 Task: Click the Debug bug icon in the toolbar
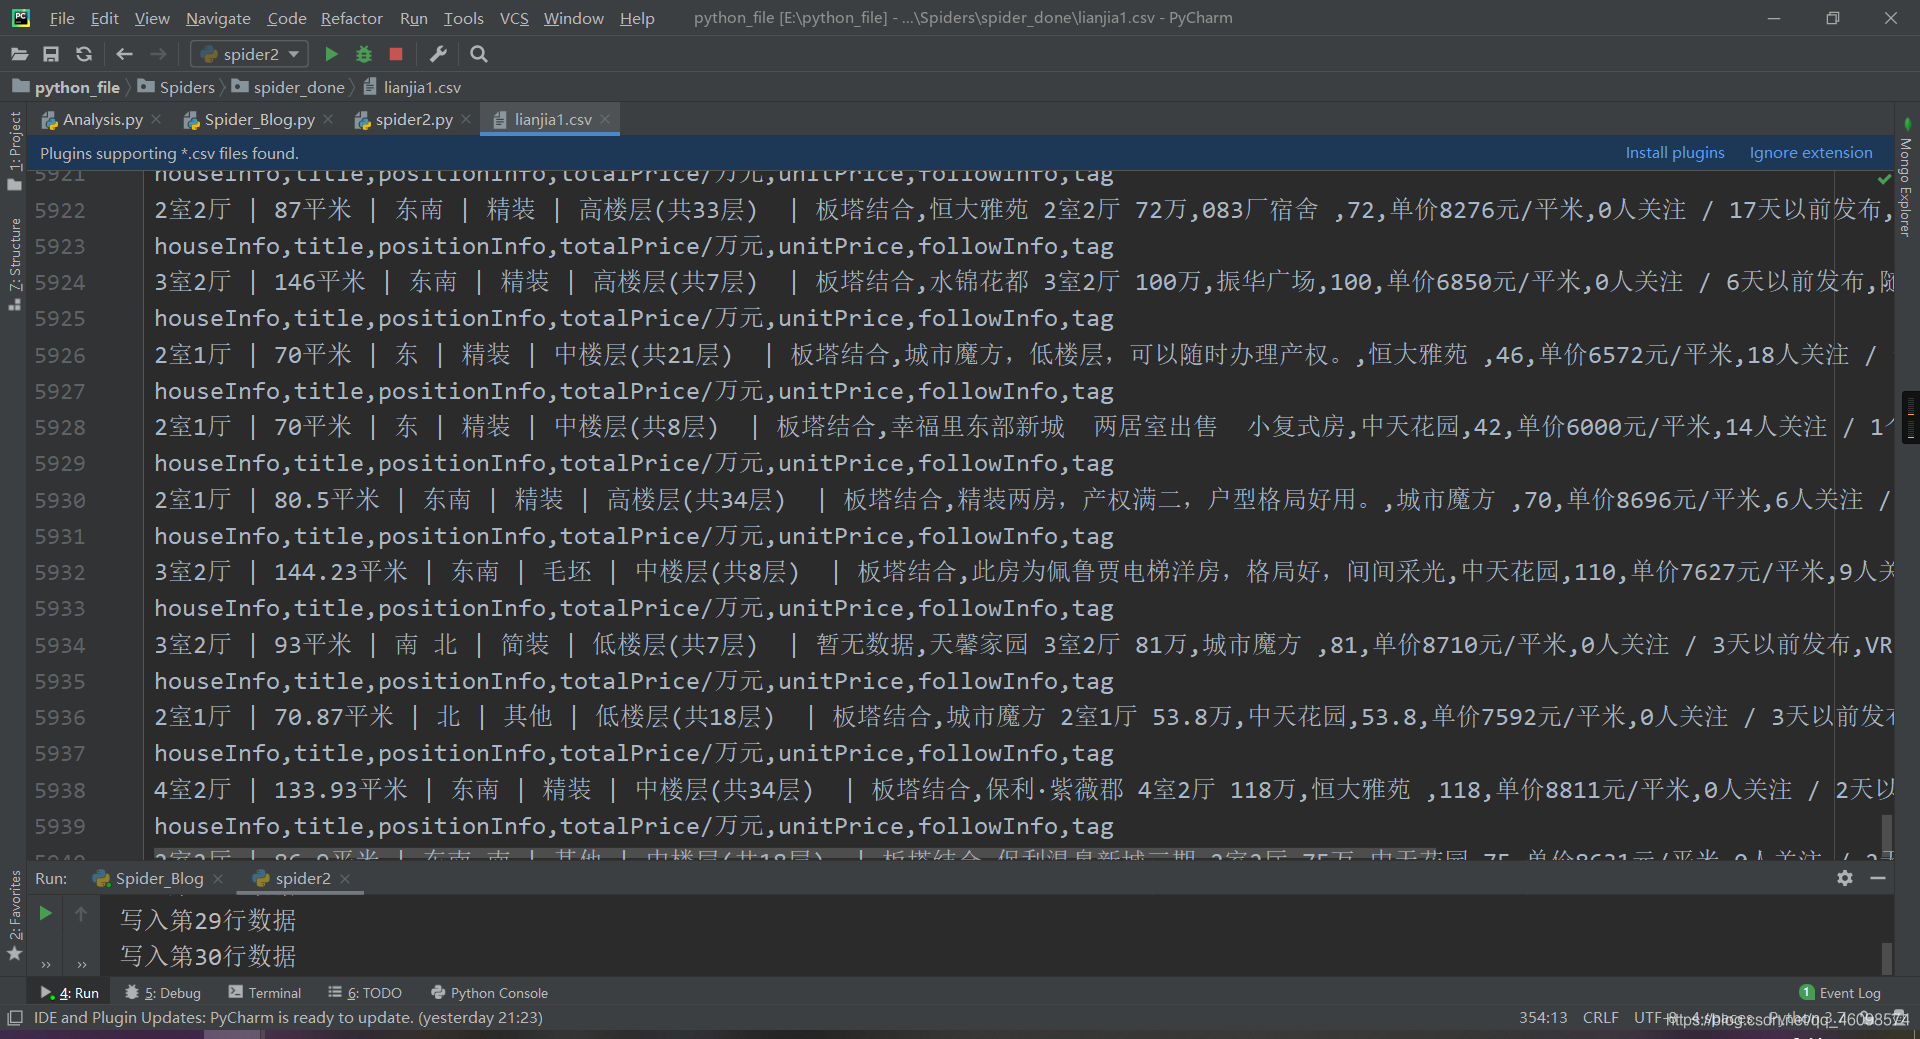pyautogui.click(x=363, y=54)
